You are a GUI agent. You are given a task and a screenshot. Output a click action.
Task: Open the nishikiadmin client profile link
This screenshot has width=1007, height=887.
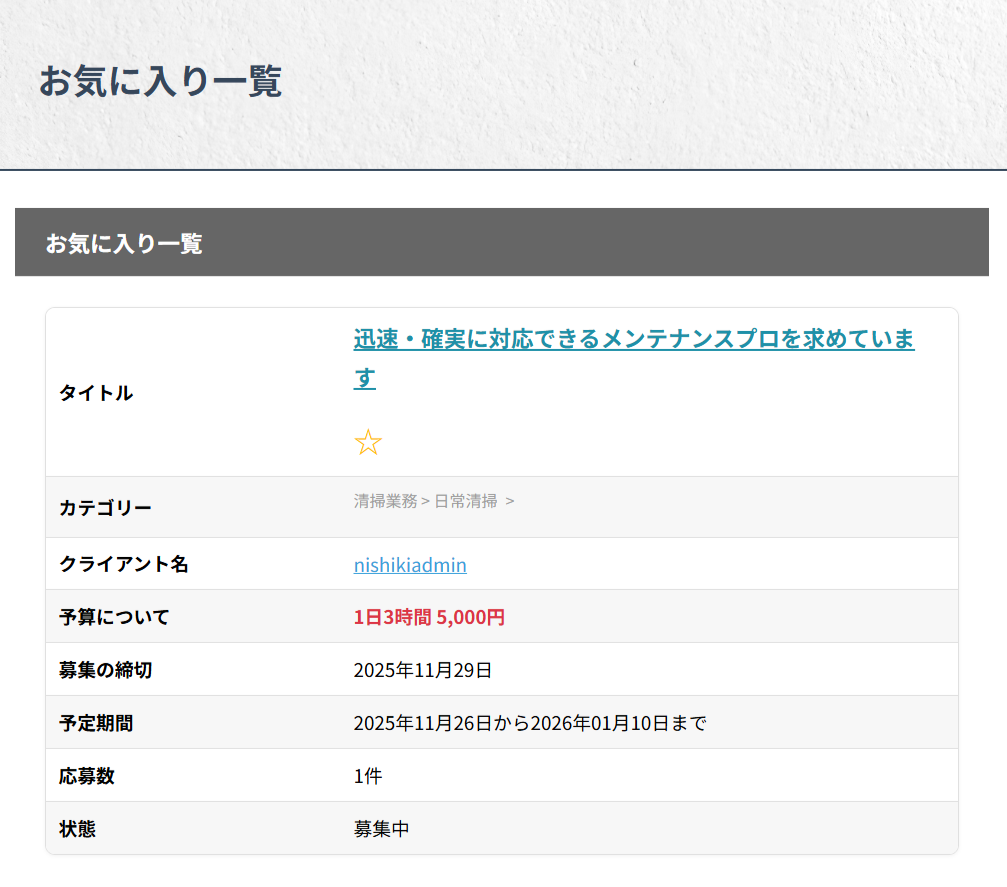pyautogui.click(x=410, y=565)
